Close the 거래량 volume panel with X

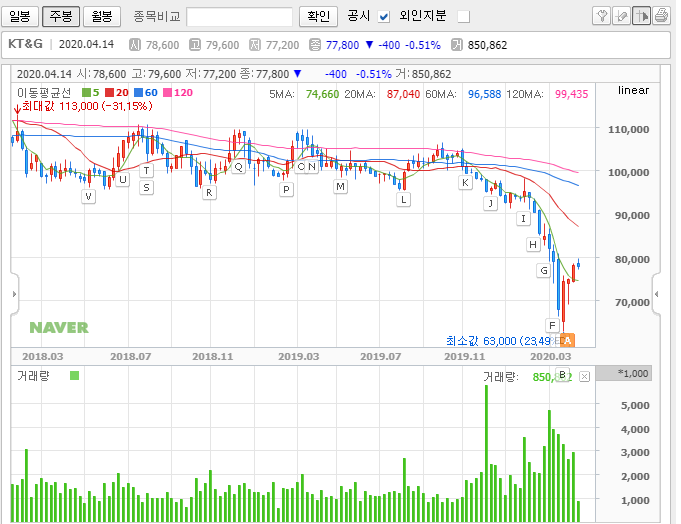tap(585, 376)
